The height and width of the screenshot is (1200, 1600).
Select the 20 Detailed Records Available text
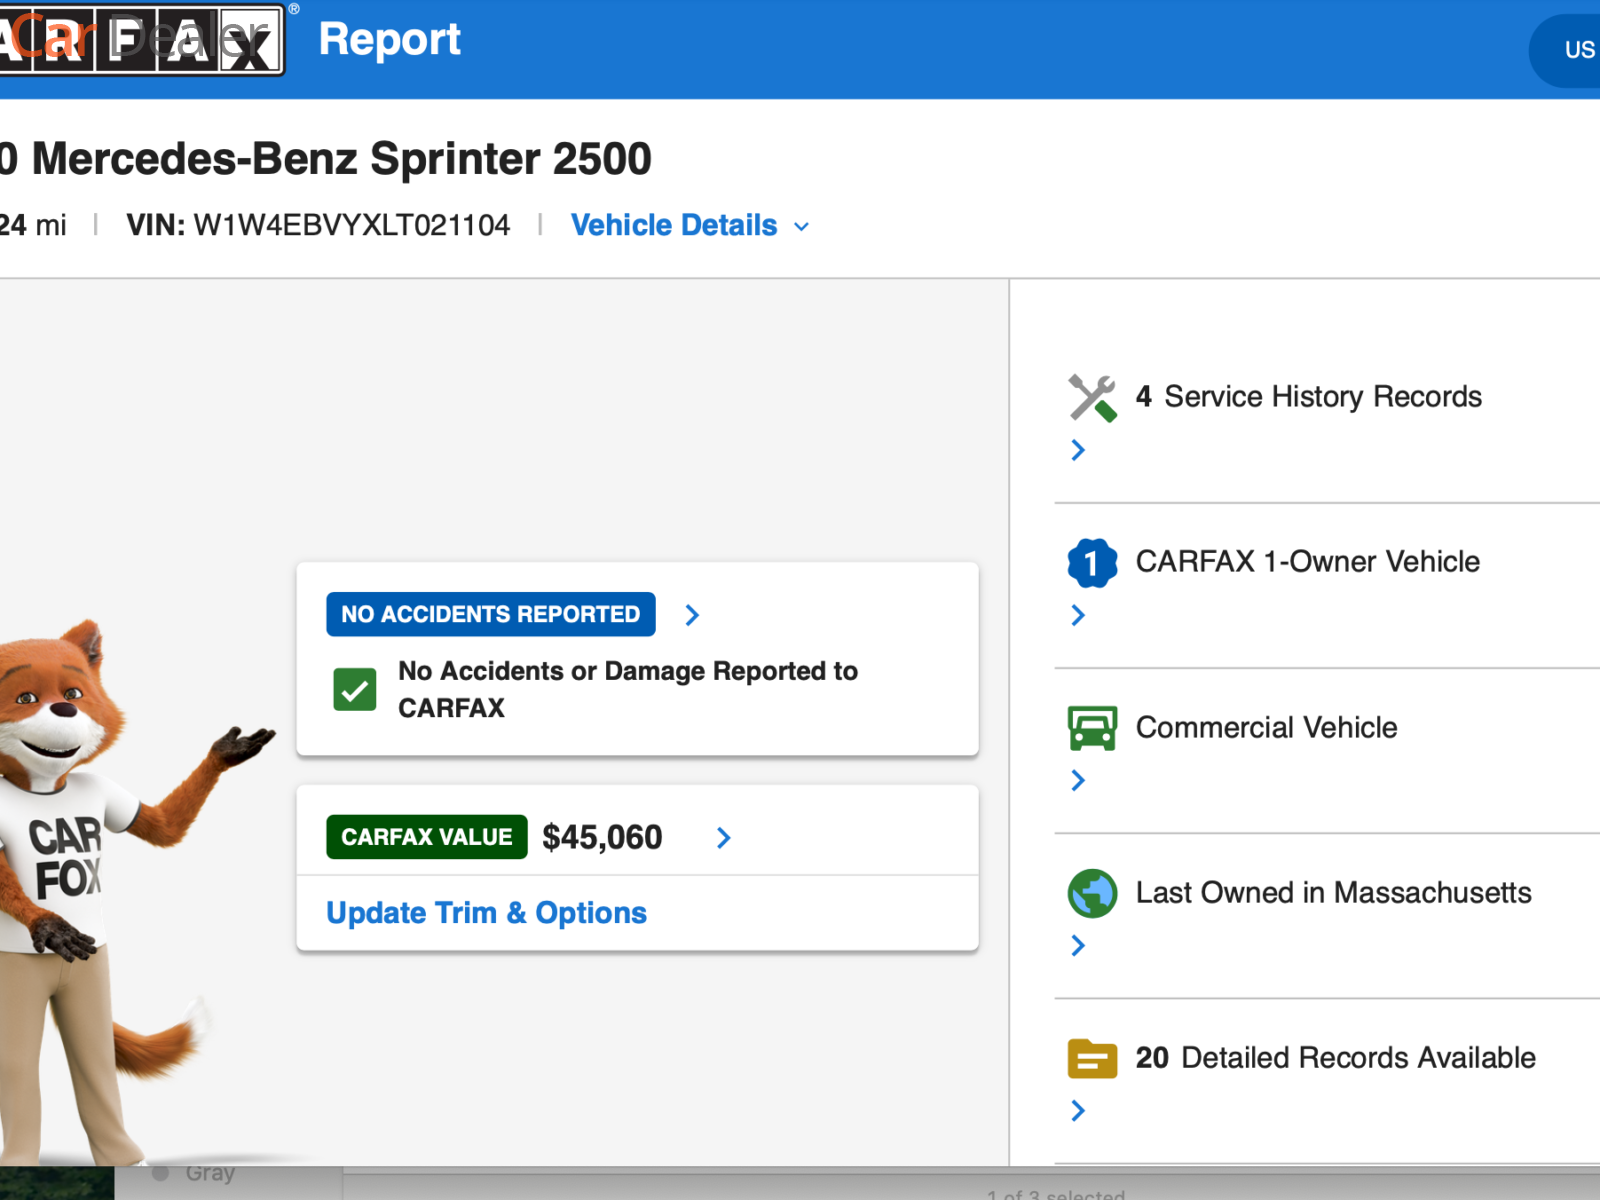pos(1336,1058)
